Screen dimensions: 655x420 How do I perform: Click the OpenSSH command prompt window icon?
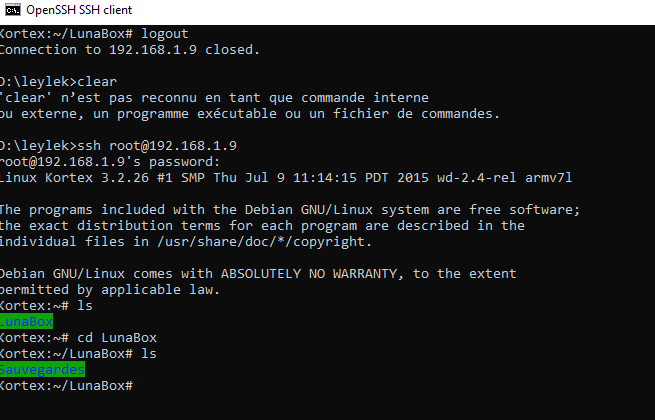point(13,10)
